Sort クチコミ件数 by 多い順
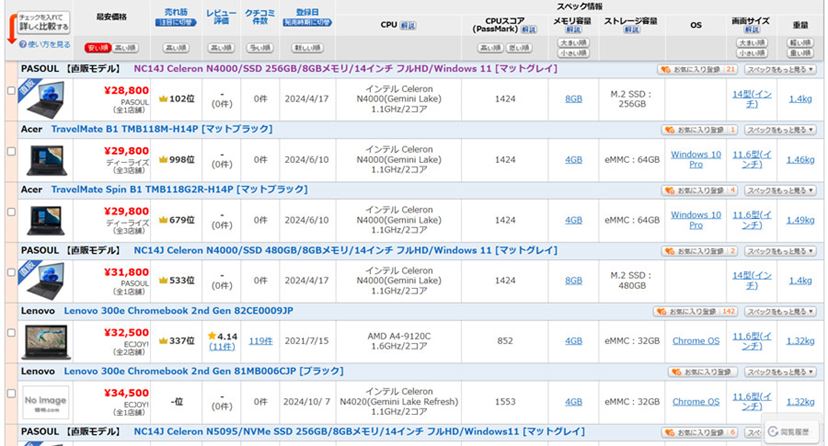Screen dimensions: 828x446 [260, 48]
